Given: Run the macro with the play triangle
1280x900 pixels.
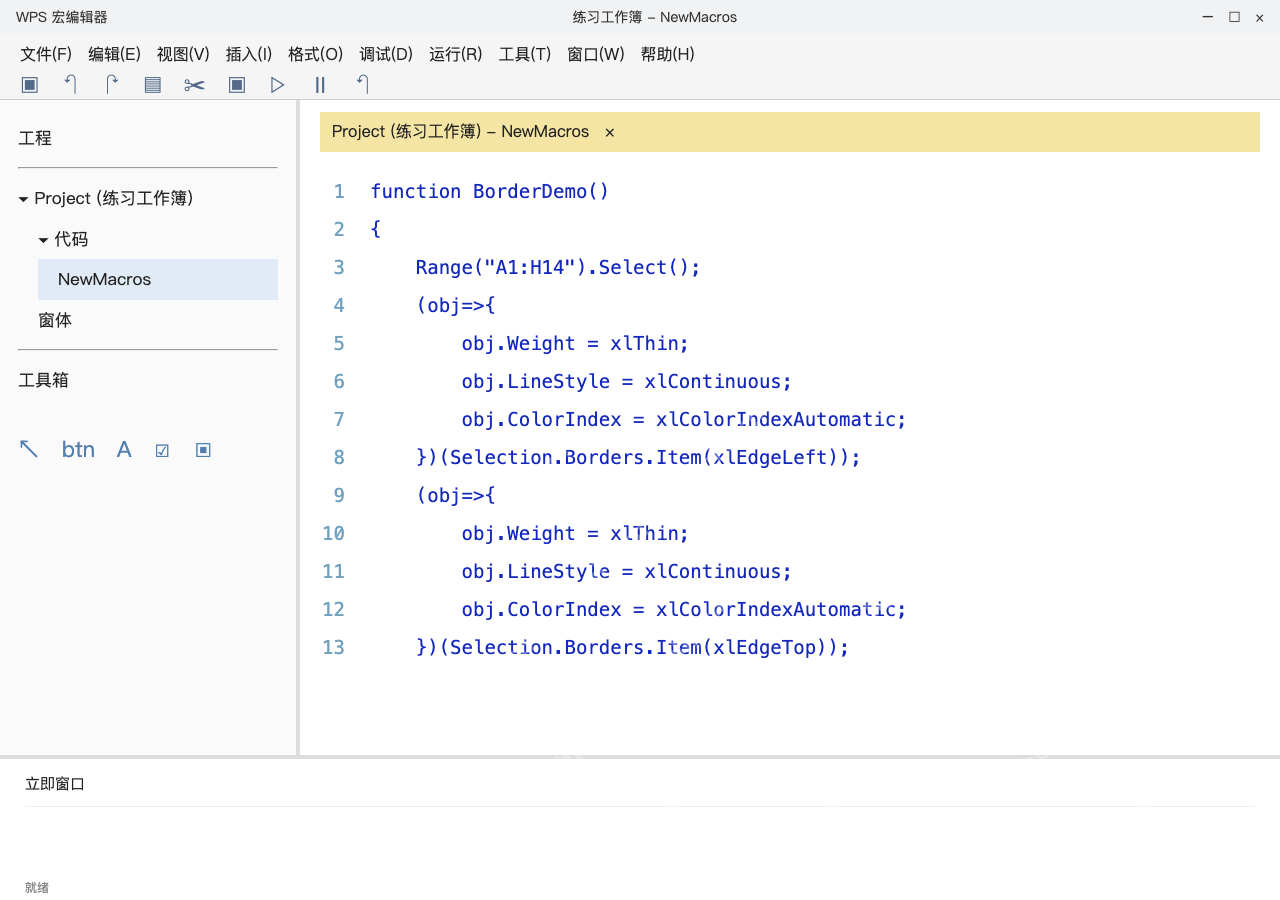Looking at the screenshot, I should tap(278, 85).
